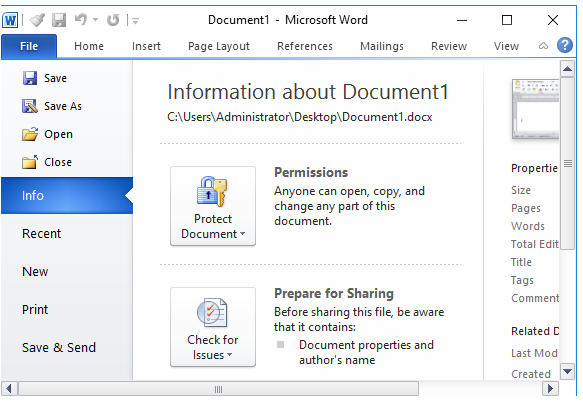Viewport: 583px width, 404px height.
Task: Switch to the Page Layout tab
Action: pos(219,46)
